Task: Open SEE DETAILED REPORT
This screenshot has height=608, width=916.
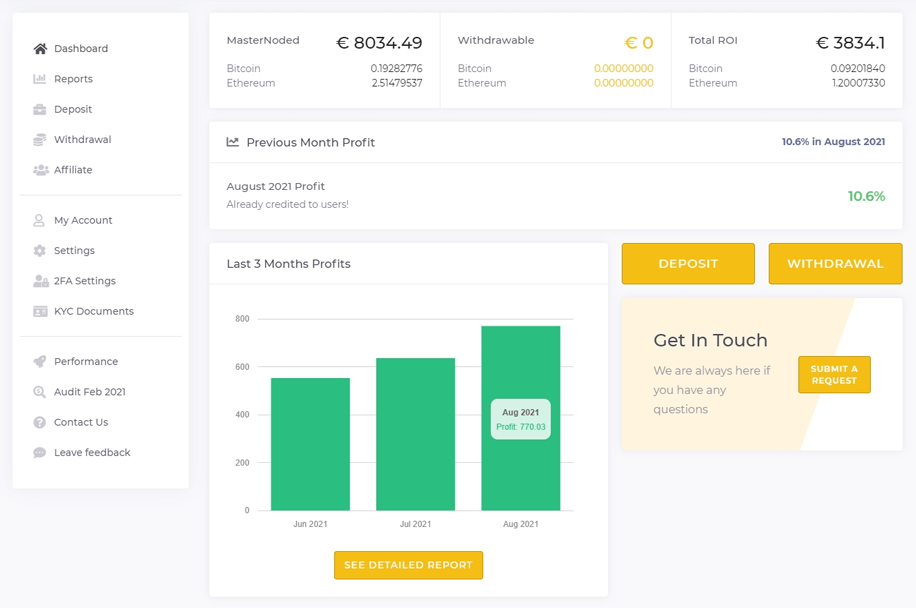Action: [408, 565]
